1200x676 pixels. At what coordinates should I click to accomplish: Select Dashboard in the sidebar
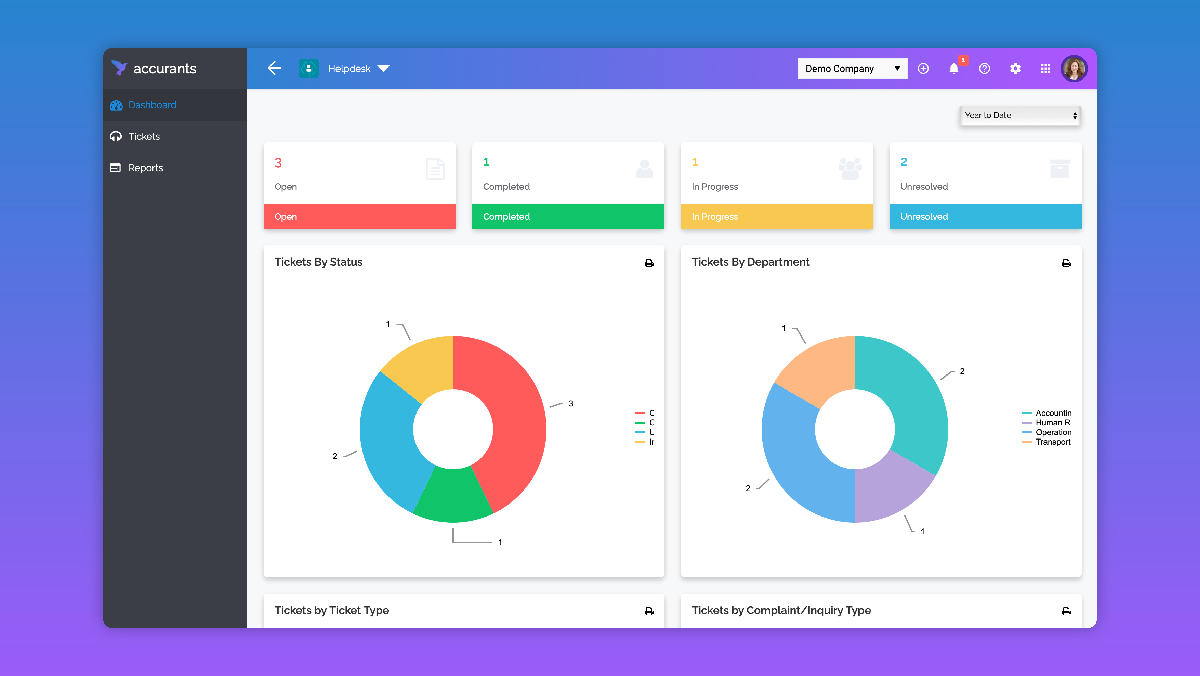[175, 105]
